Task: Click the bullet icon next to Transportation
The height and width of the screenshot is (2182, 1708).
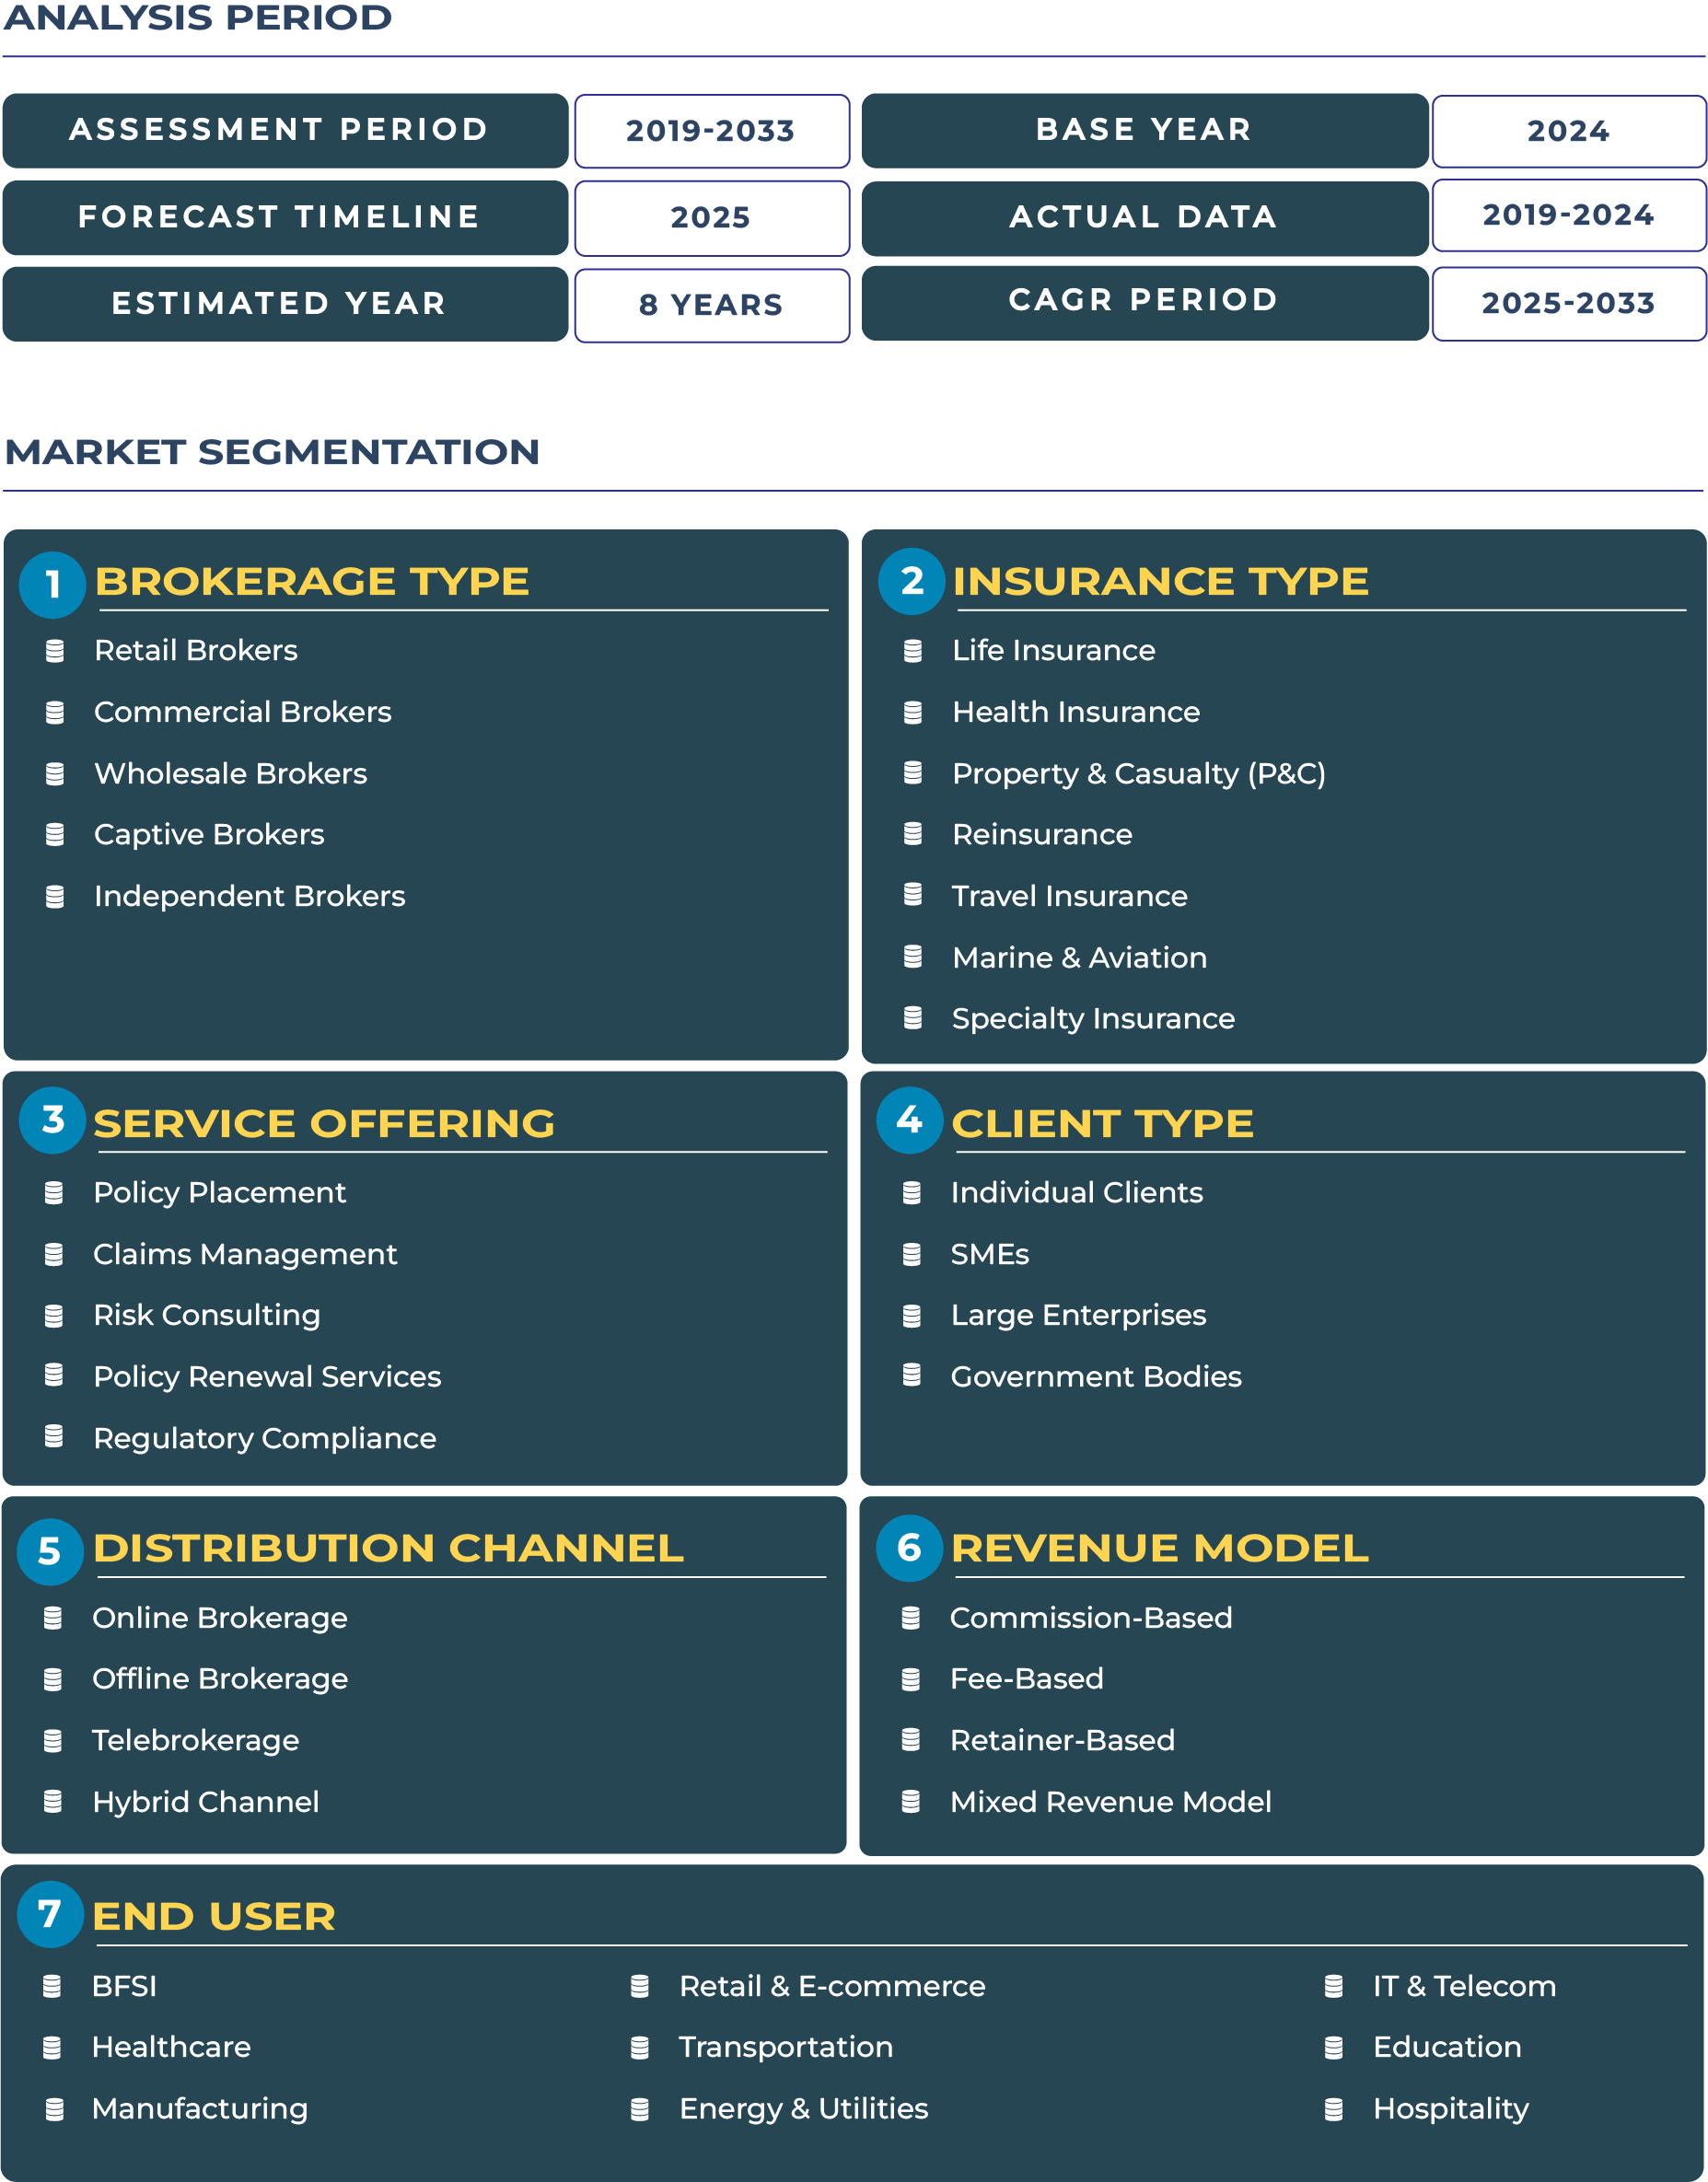Action: tap(640, 2048)
